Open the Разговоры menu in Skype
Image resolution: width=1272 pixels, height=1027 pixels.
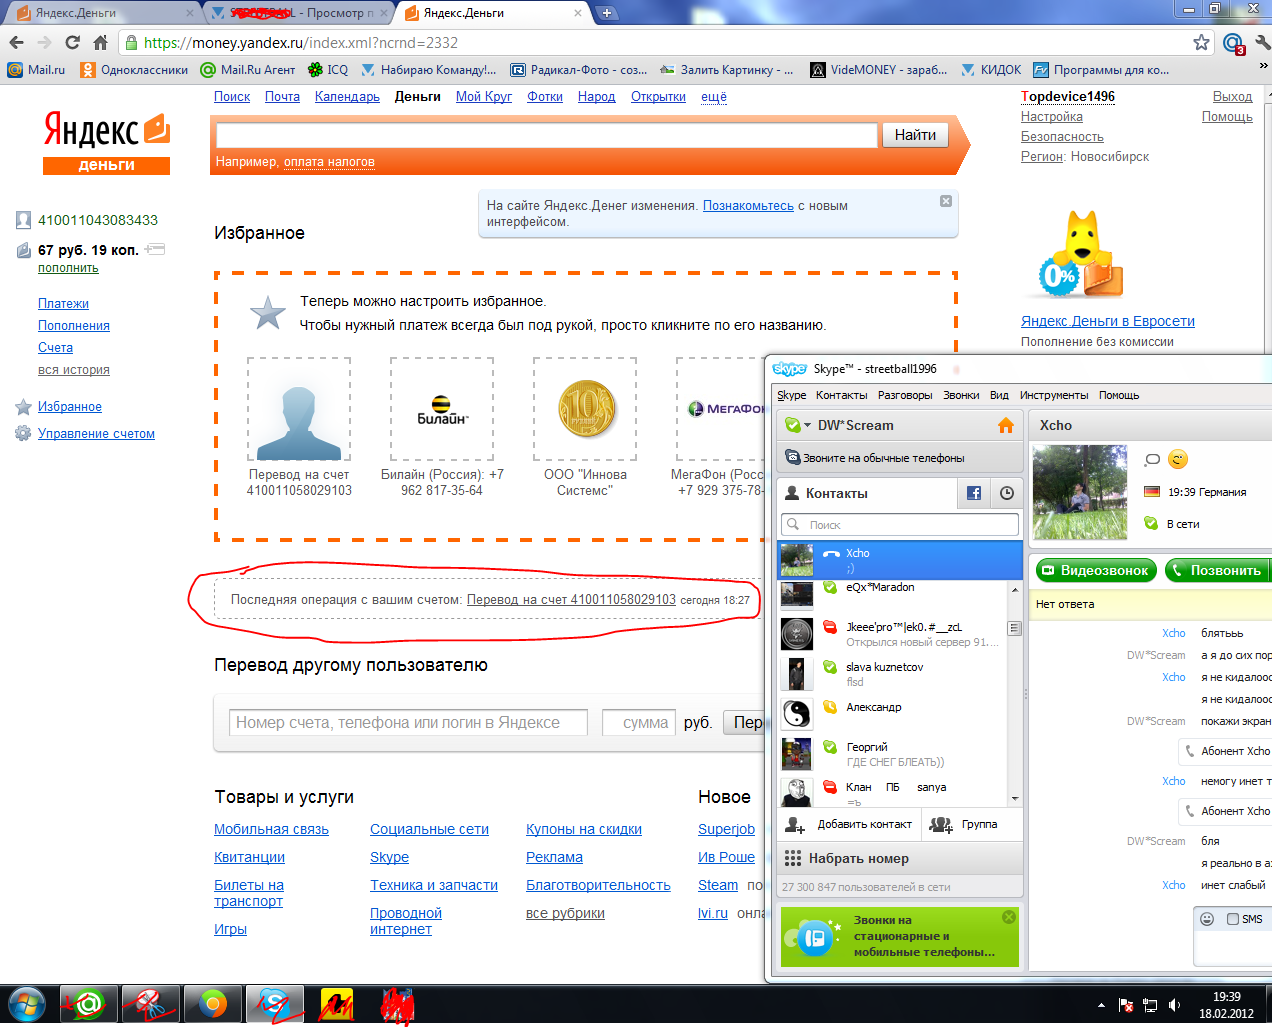tap(905, 395)
